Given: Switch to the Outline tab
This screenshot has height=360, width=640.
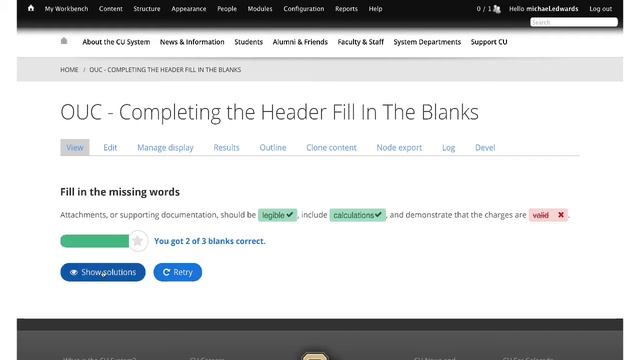Looking at the screenshot, I should (x=273, y=147).
